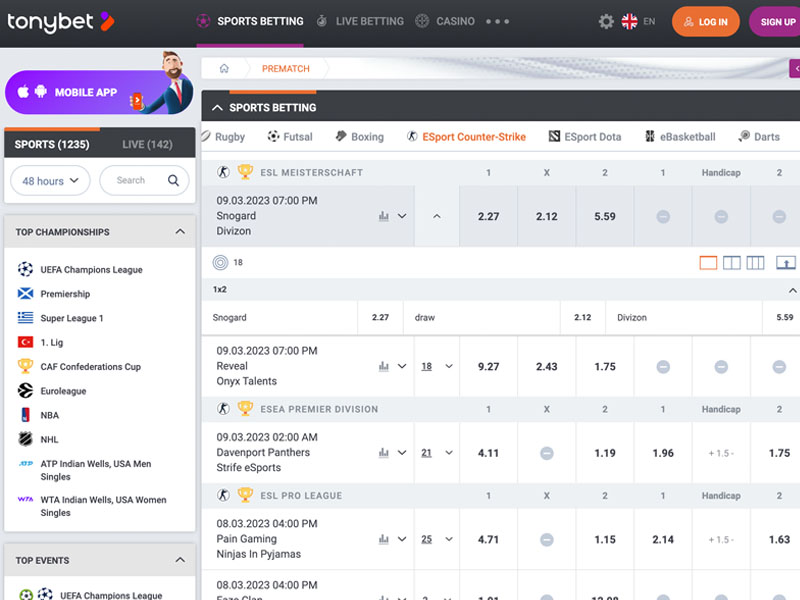Switch to the Live (142) tab

147,144
